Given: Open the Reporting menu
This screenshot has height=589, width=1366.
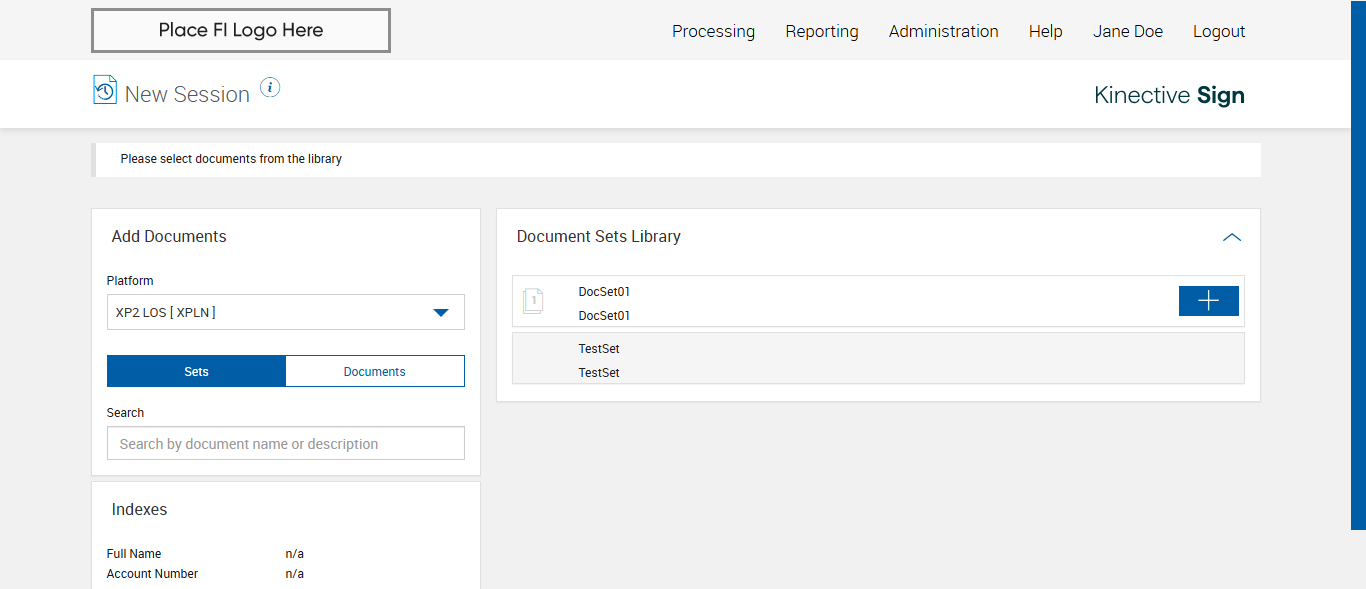Looking at the screenshot, I should [x=822, y=31].
